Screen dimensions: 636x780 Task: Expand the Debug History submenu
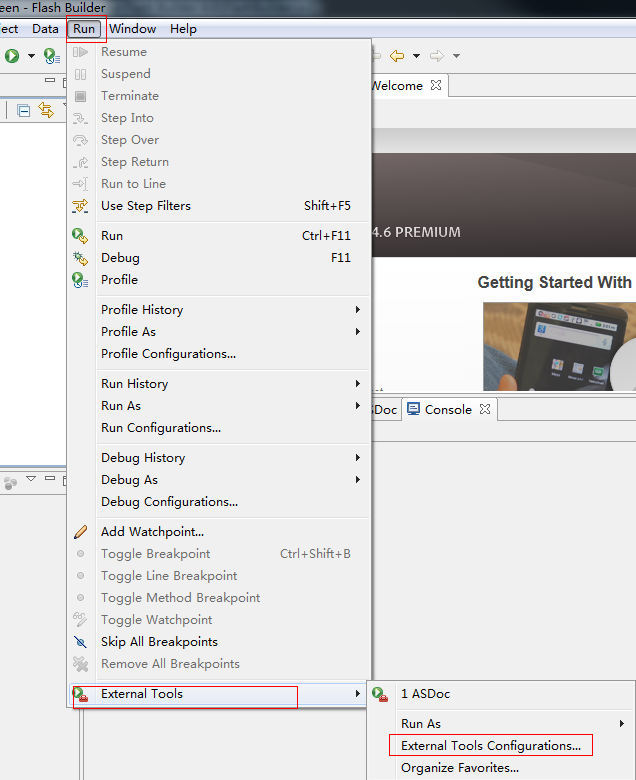click(219, 458)
